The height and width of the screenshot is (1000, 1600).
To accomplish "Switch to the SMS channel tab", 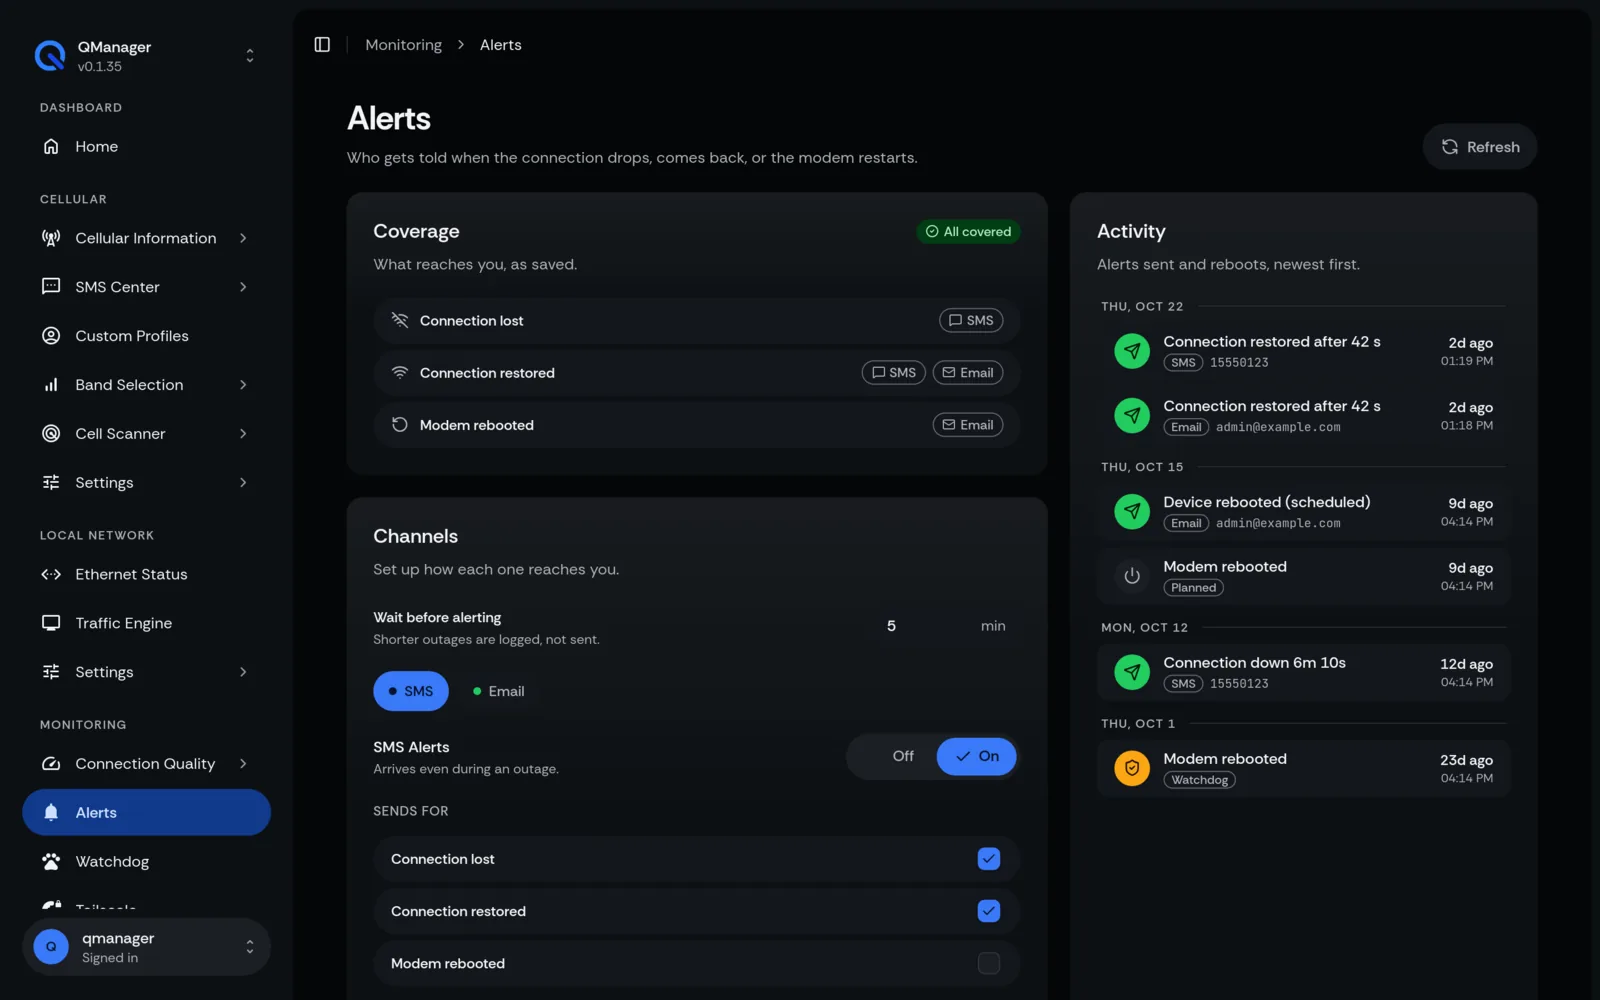I will (x=411, y=691).
